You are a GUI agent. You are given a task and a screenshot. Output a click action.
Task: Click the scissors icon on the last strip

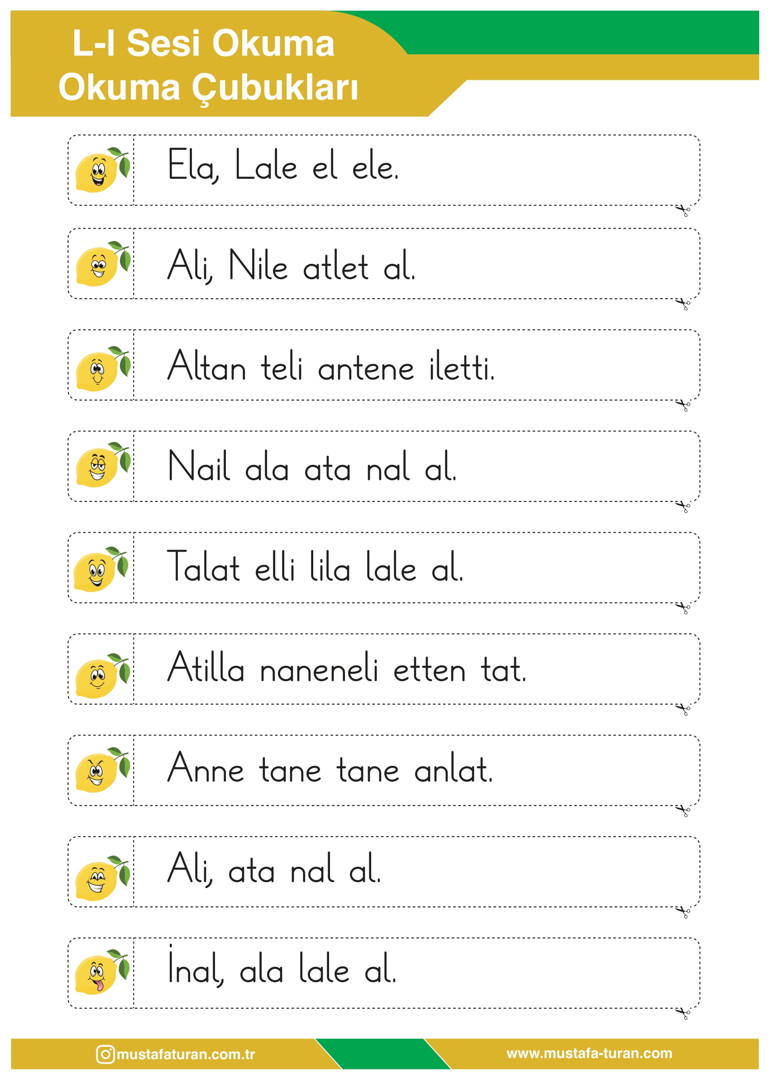tap(683, 1012)
